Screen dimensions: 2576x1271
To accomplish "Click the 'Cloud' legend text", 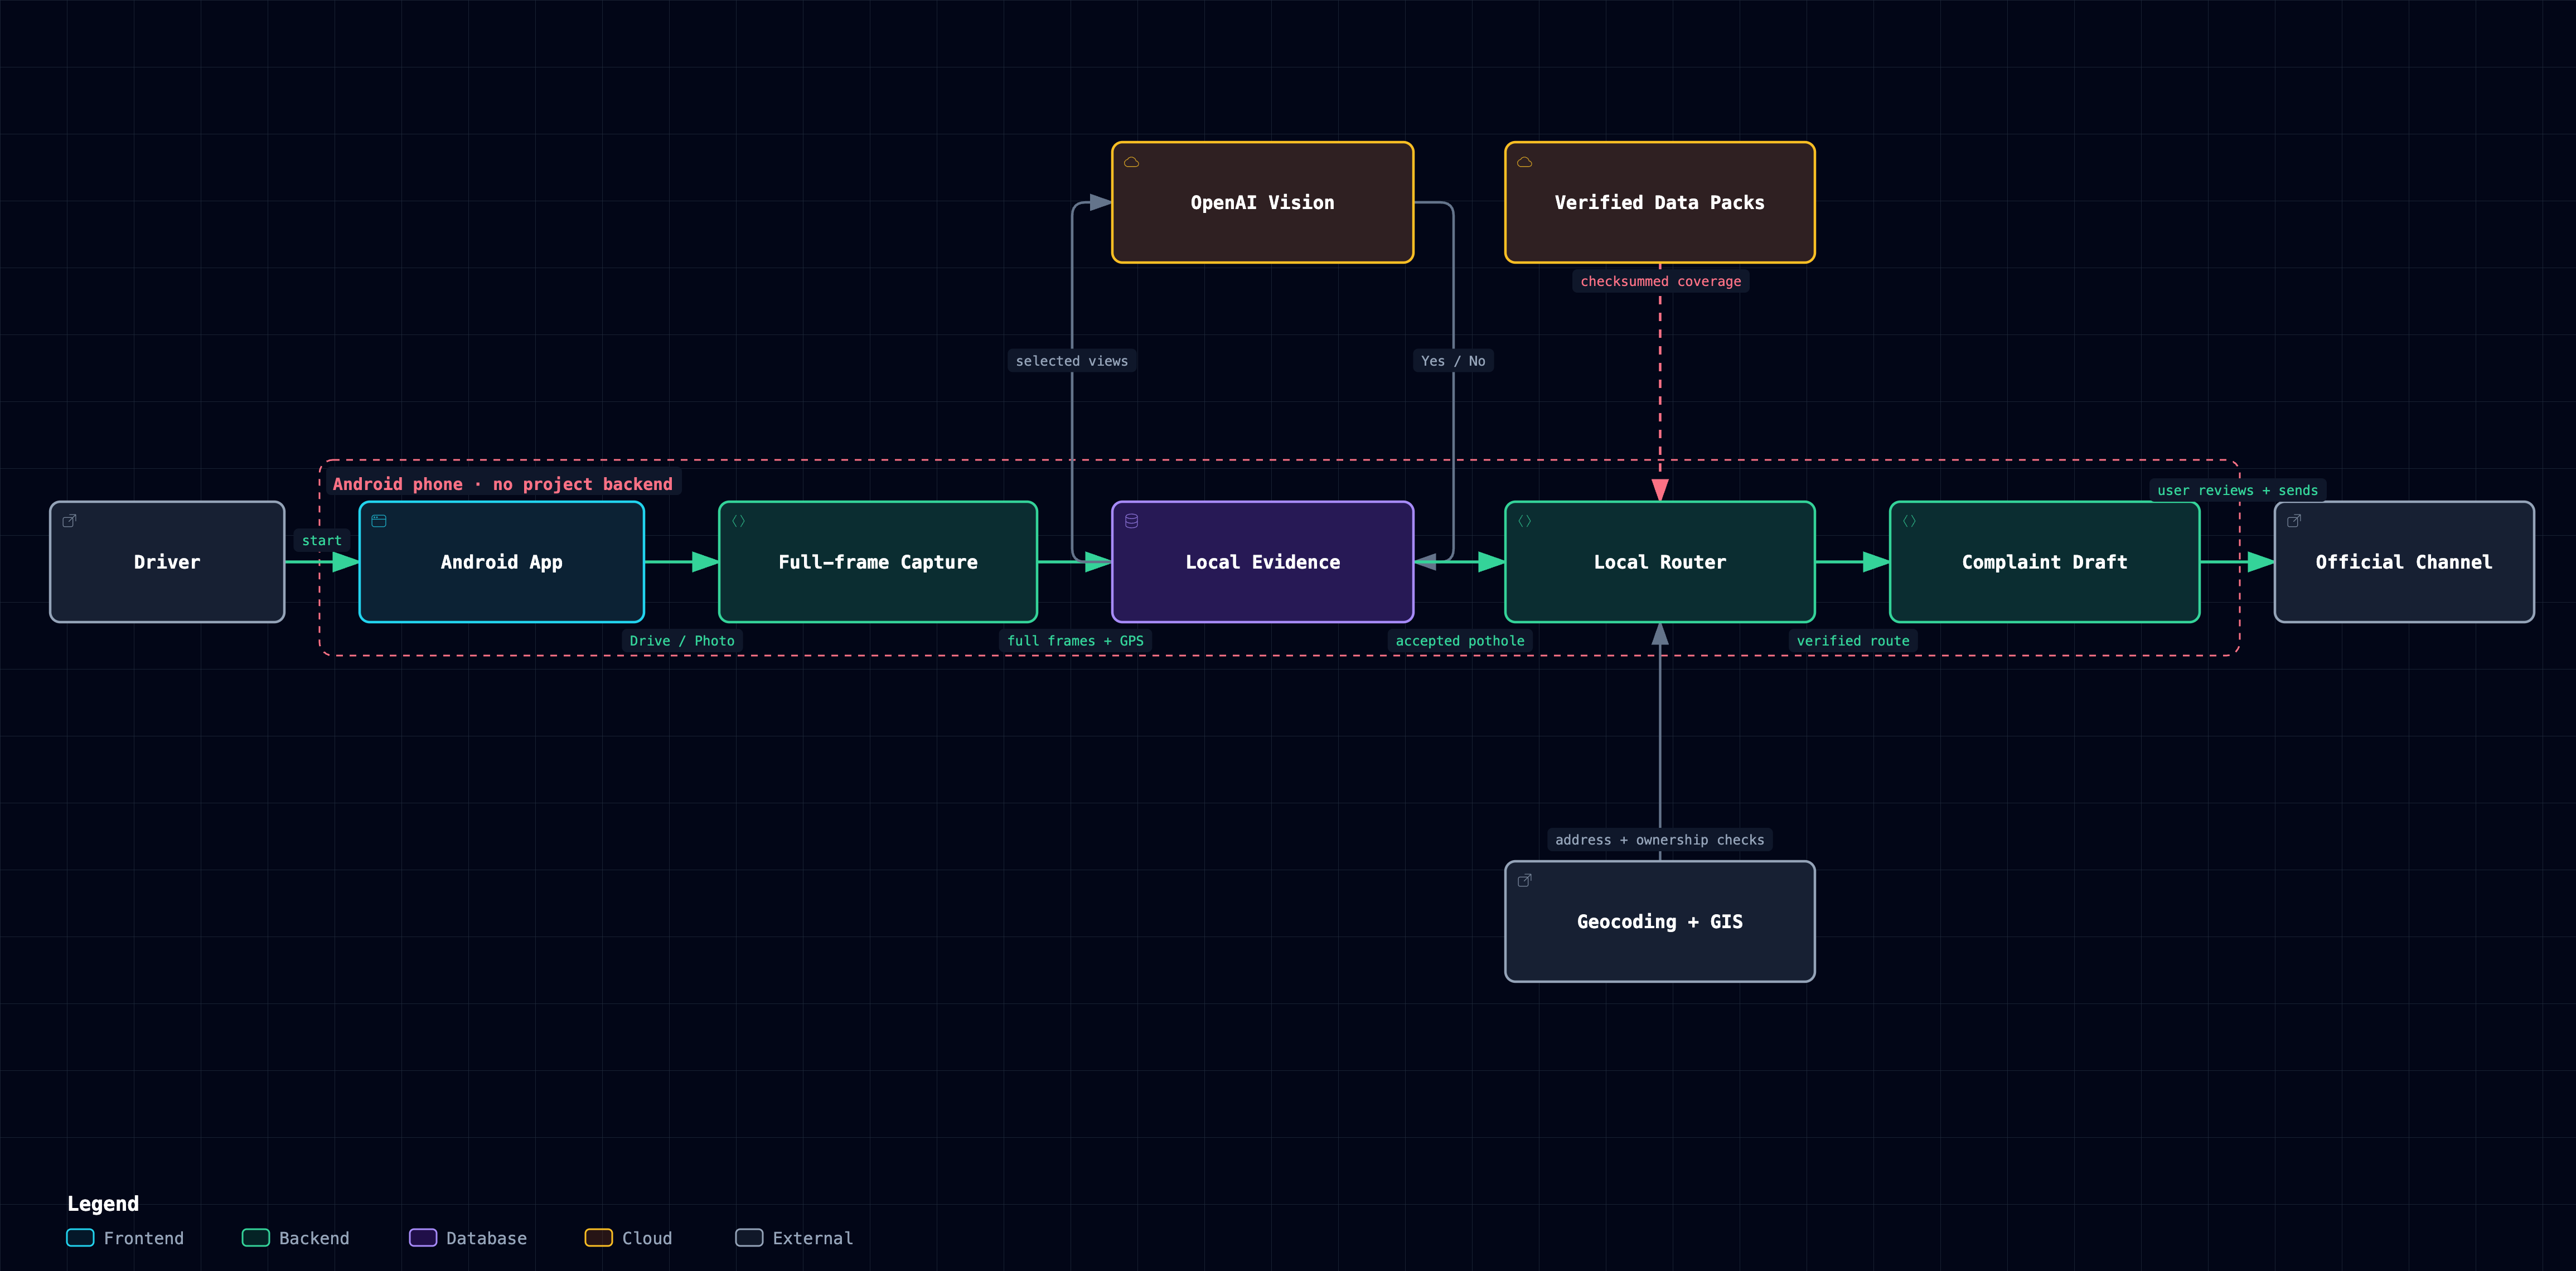I will pos(647,1238).
